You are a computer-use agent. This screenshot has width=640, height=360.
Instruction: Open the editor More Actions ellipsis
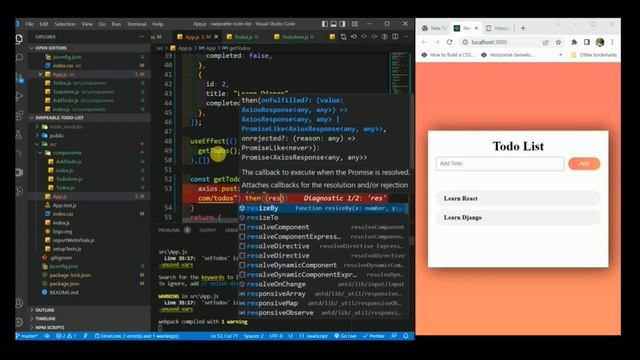[405, 37]
